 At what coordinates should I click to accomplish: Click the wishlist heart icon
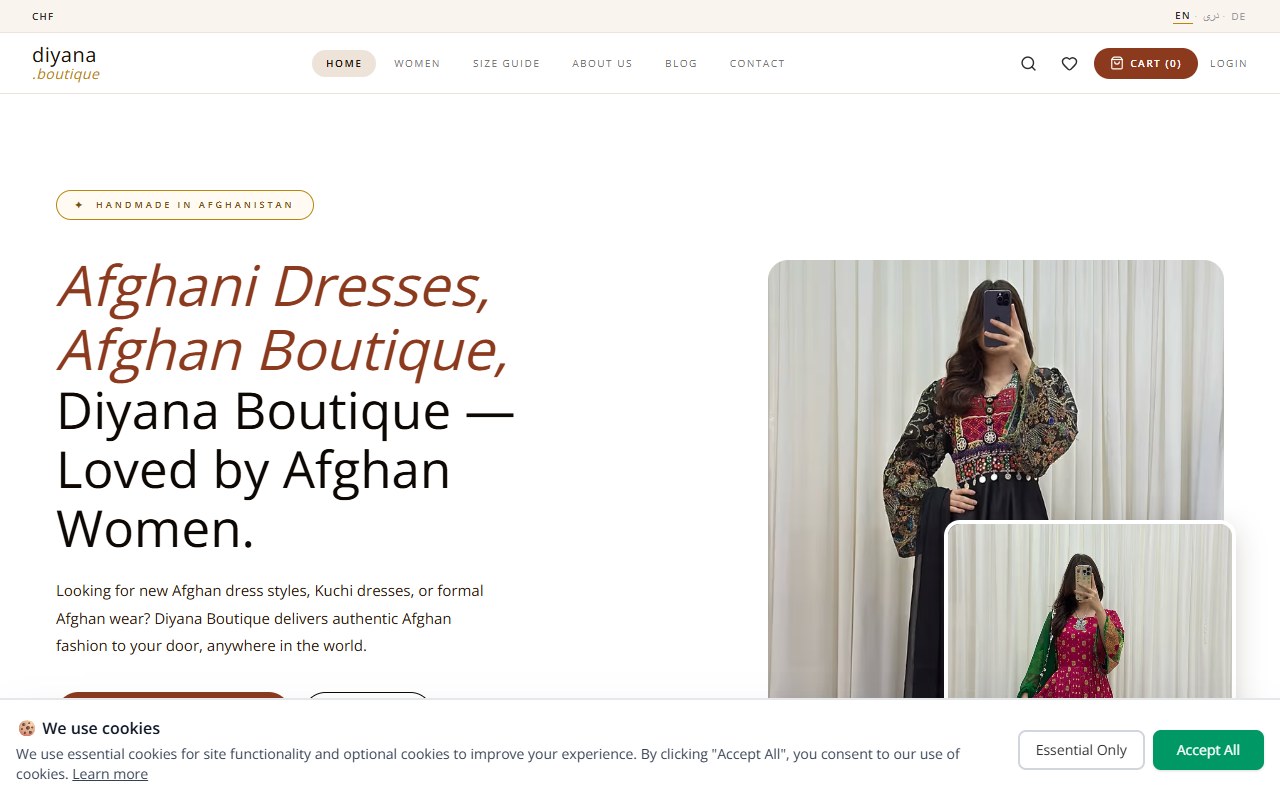pyautogui.click(x=1069, y=64)
